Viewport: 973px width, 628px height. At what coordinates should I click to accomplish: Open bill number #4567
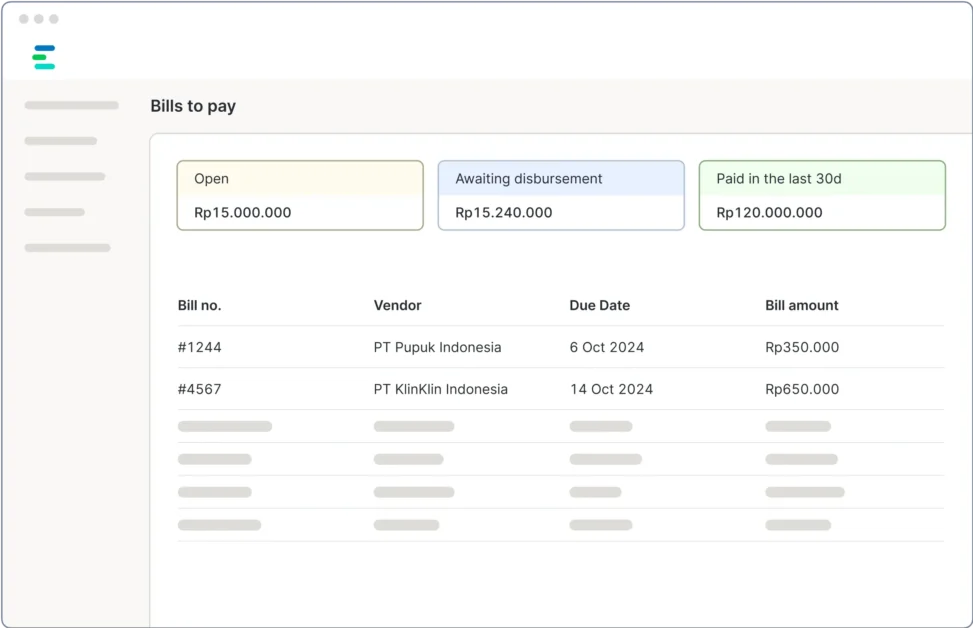[x=200, y=389]
